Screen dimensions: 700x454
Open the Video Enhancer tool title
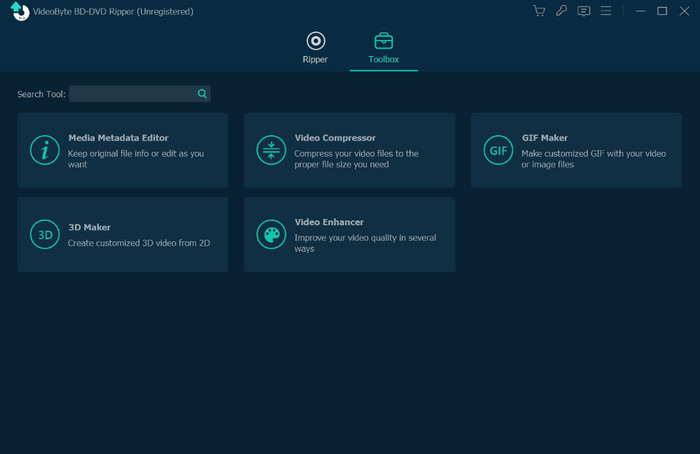(x=329, y=222)
